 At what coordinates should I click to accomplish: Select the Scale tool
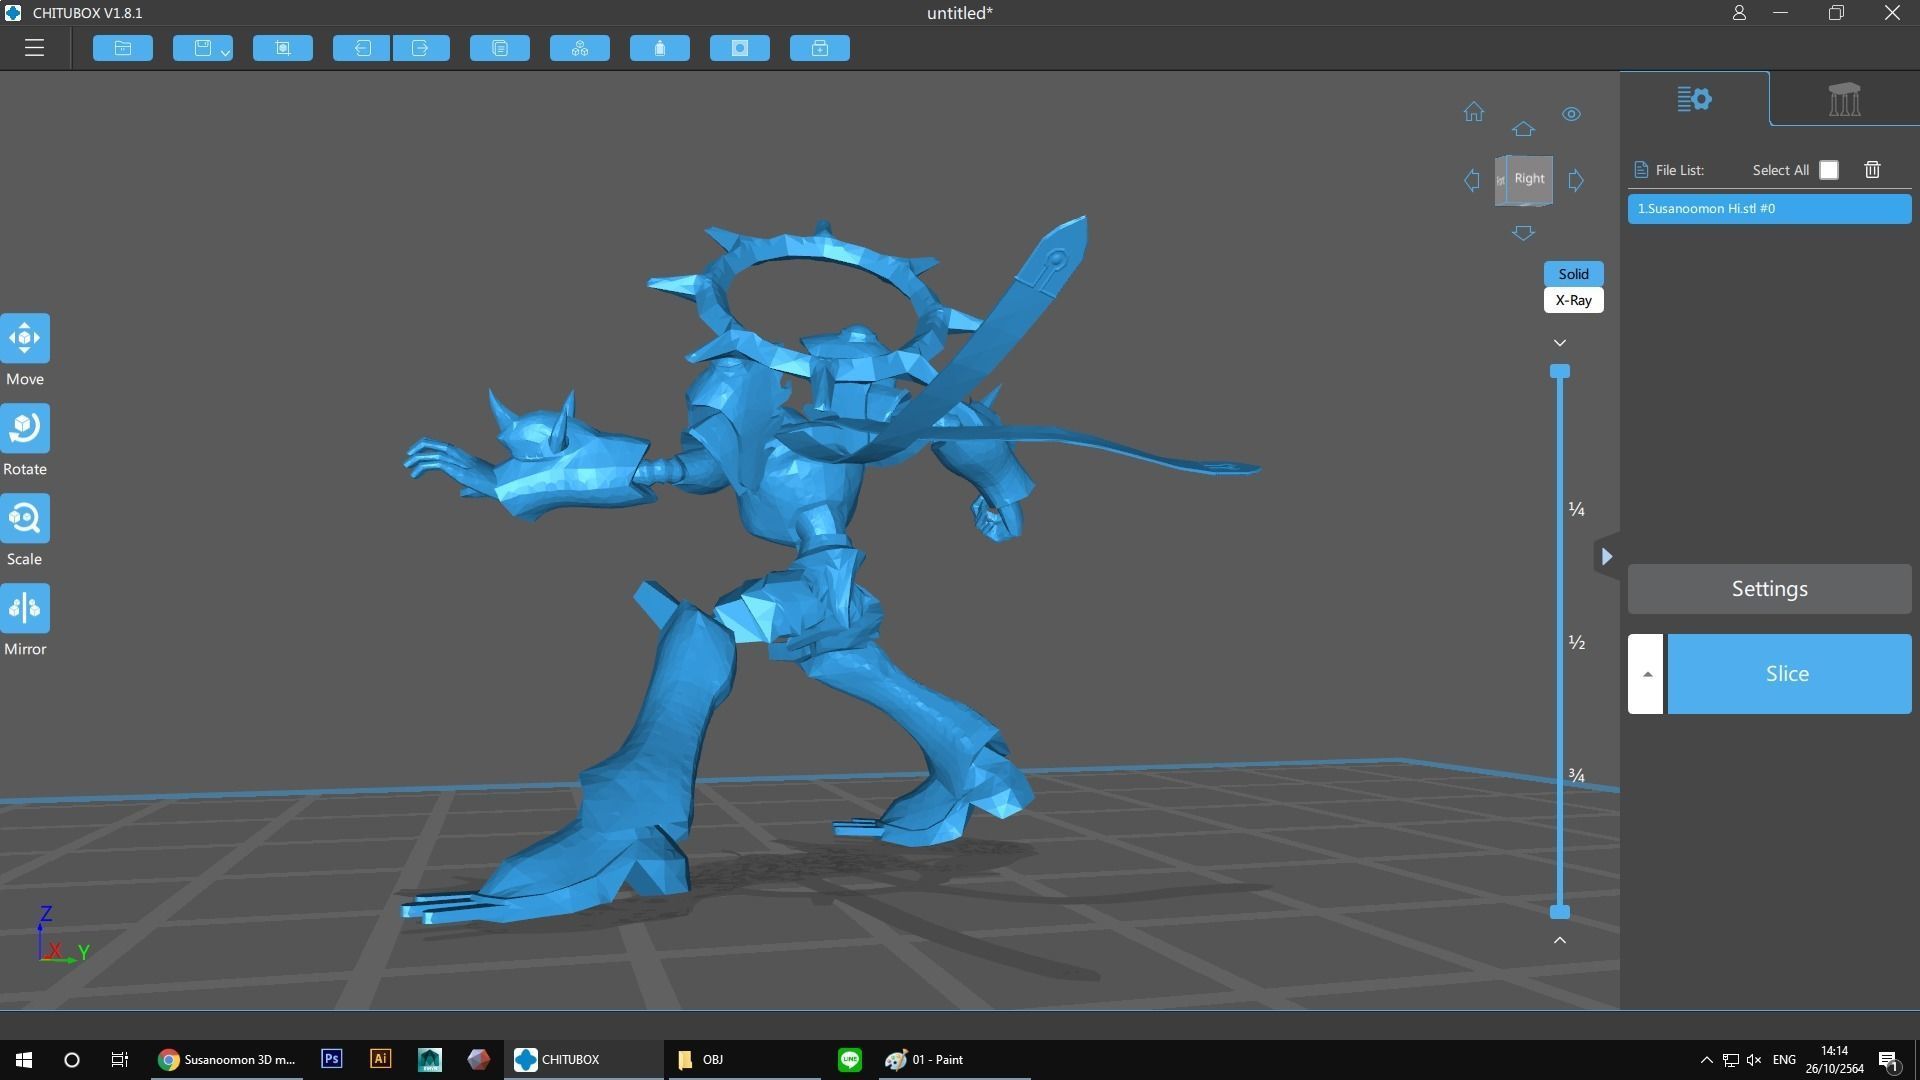tap(25, 518)
